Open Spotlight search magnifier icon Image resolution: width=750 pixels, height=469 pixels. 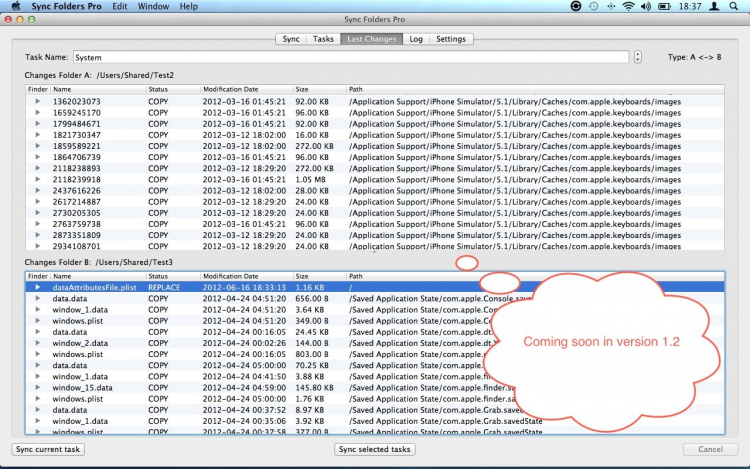click(734, 6)
